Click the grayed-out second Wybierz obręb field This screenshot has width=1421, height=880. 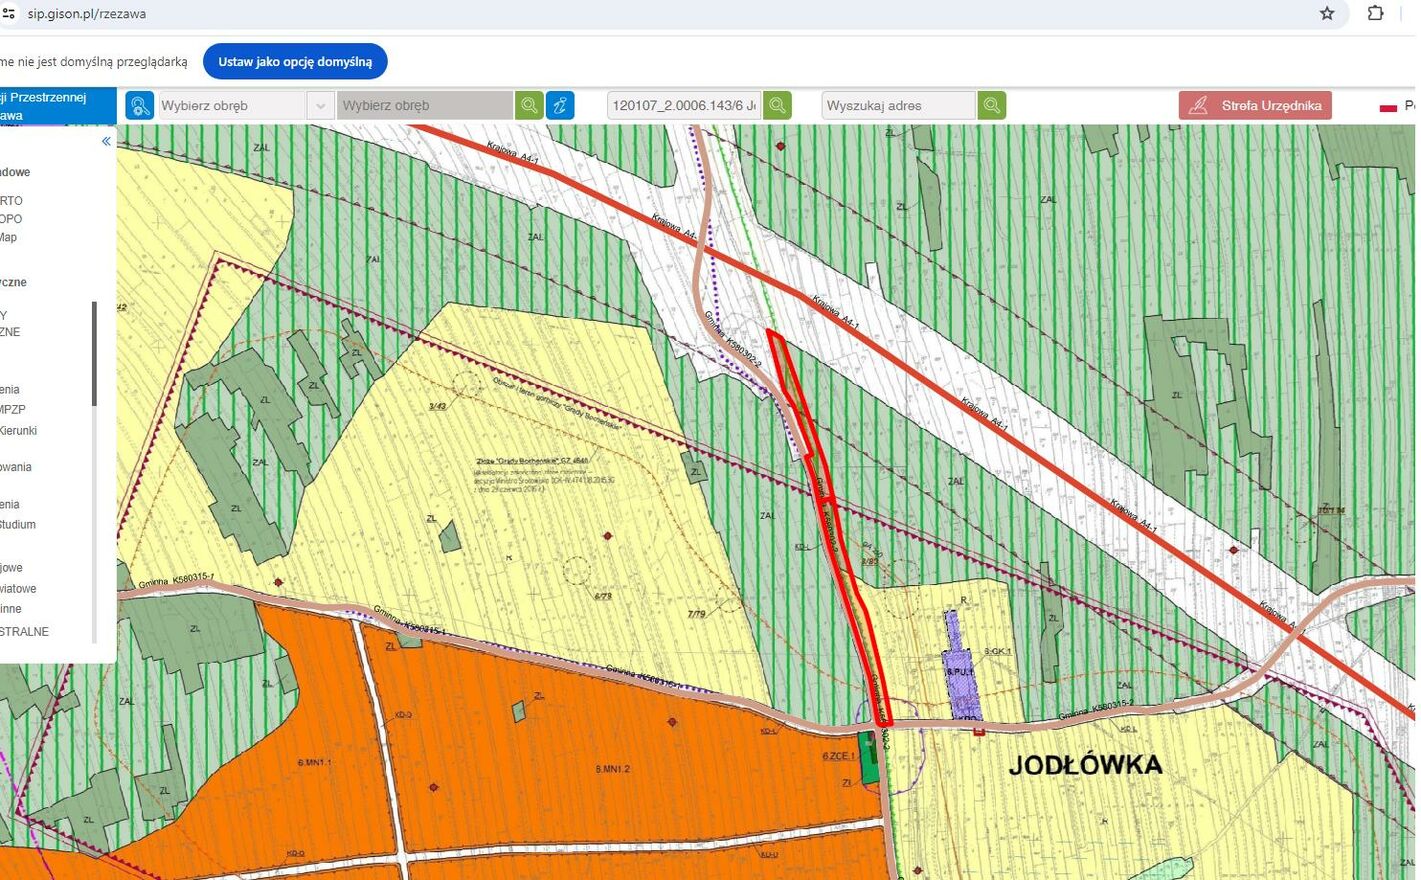tap(424, 105)
